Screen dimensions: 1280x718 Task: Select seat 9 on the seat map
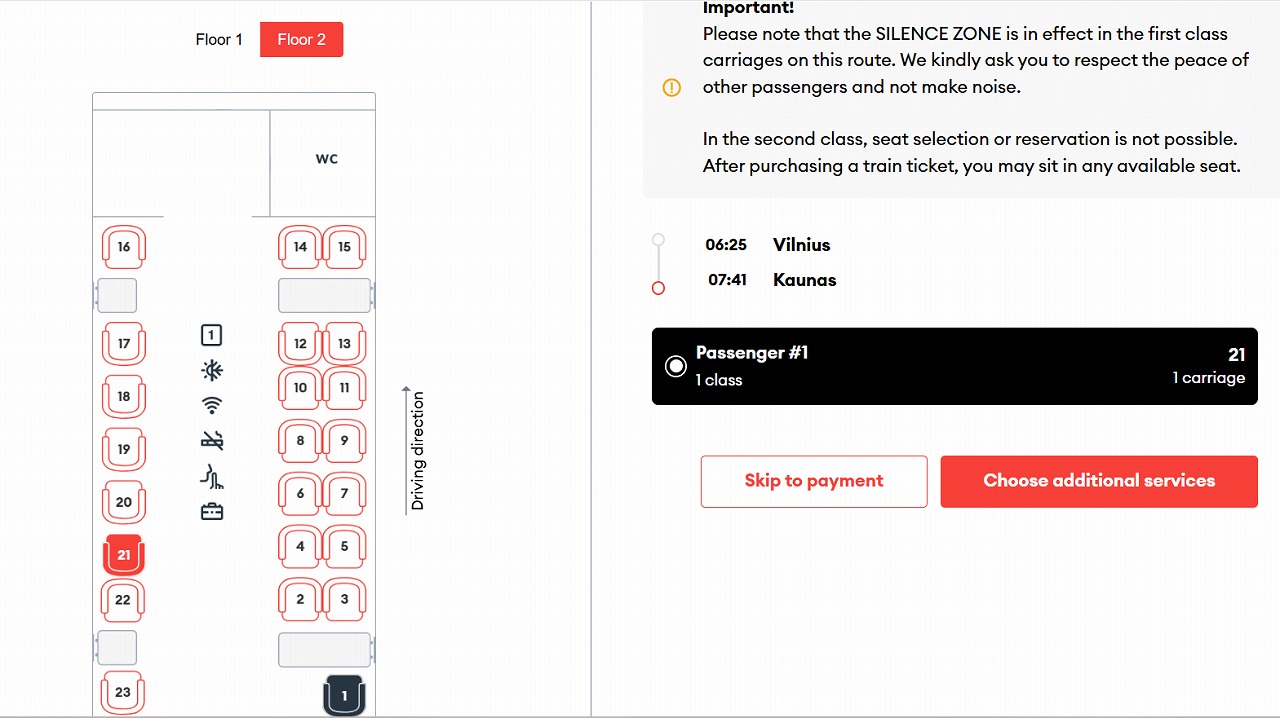click(344, 440)
